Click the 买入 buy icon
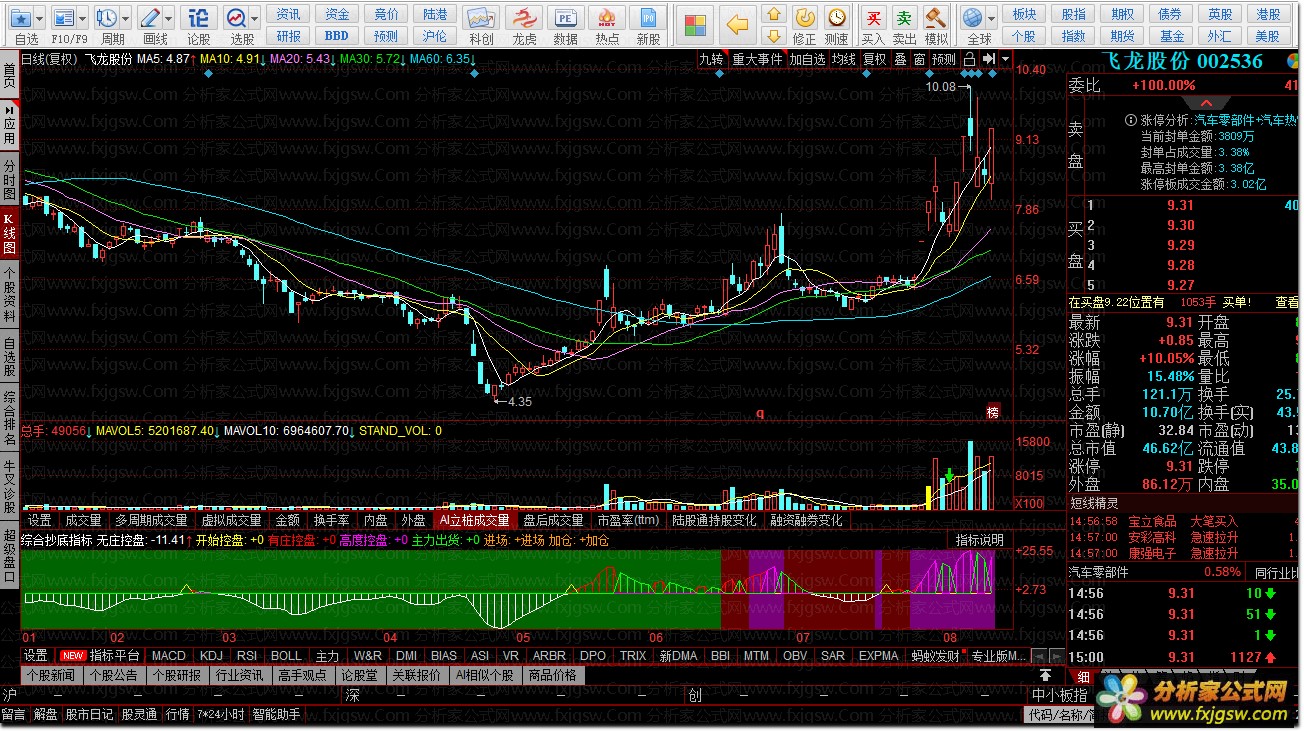 point(874,18)
